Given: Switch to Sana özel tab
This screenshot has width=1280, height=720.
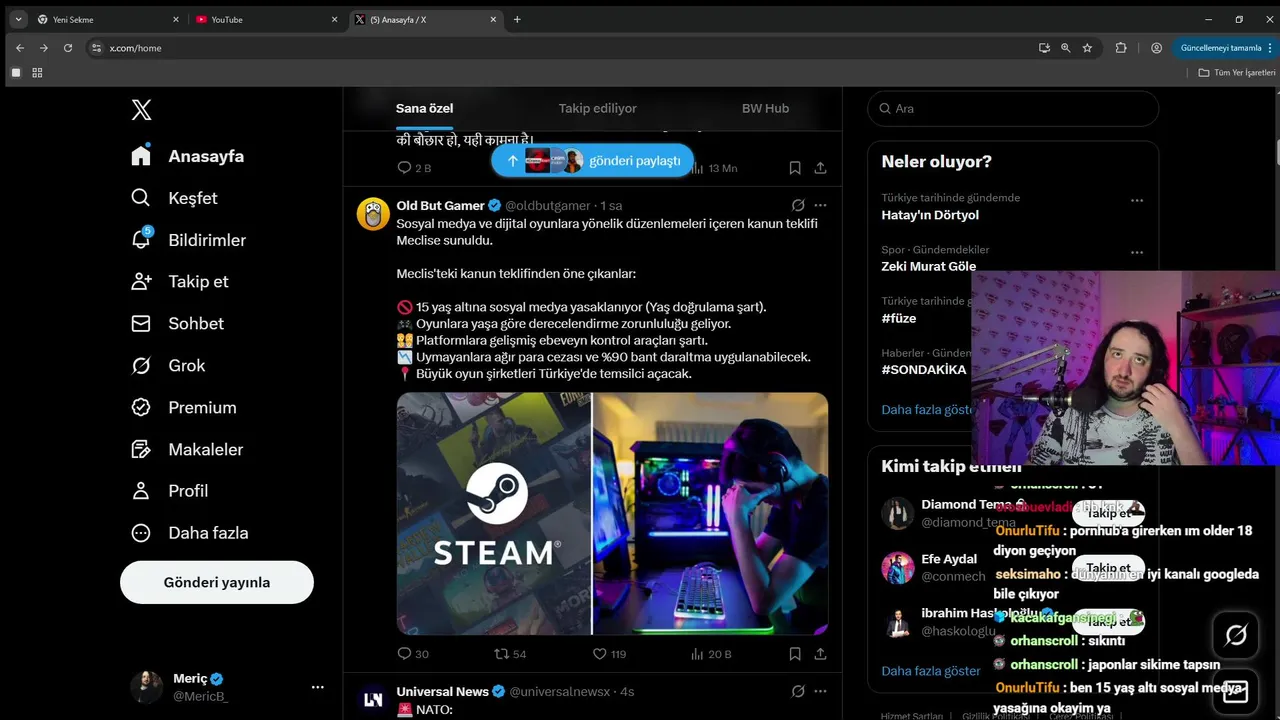Looking at the screenshot, I should click(x=424, y=108).
